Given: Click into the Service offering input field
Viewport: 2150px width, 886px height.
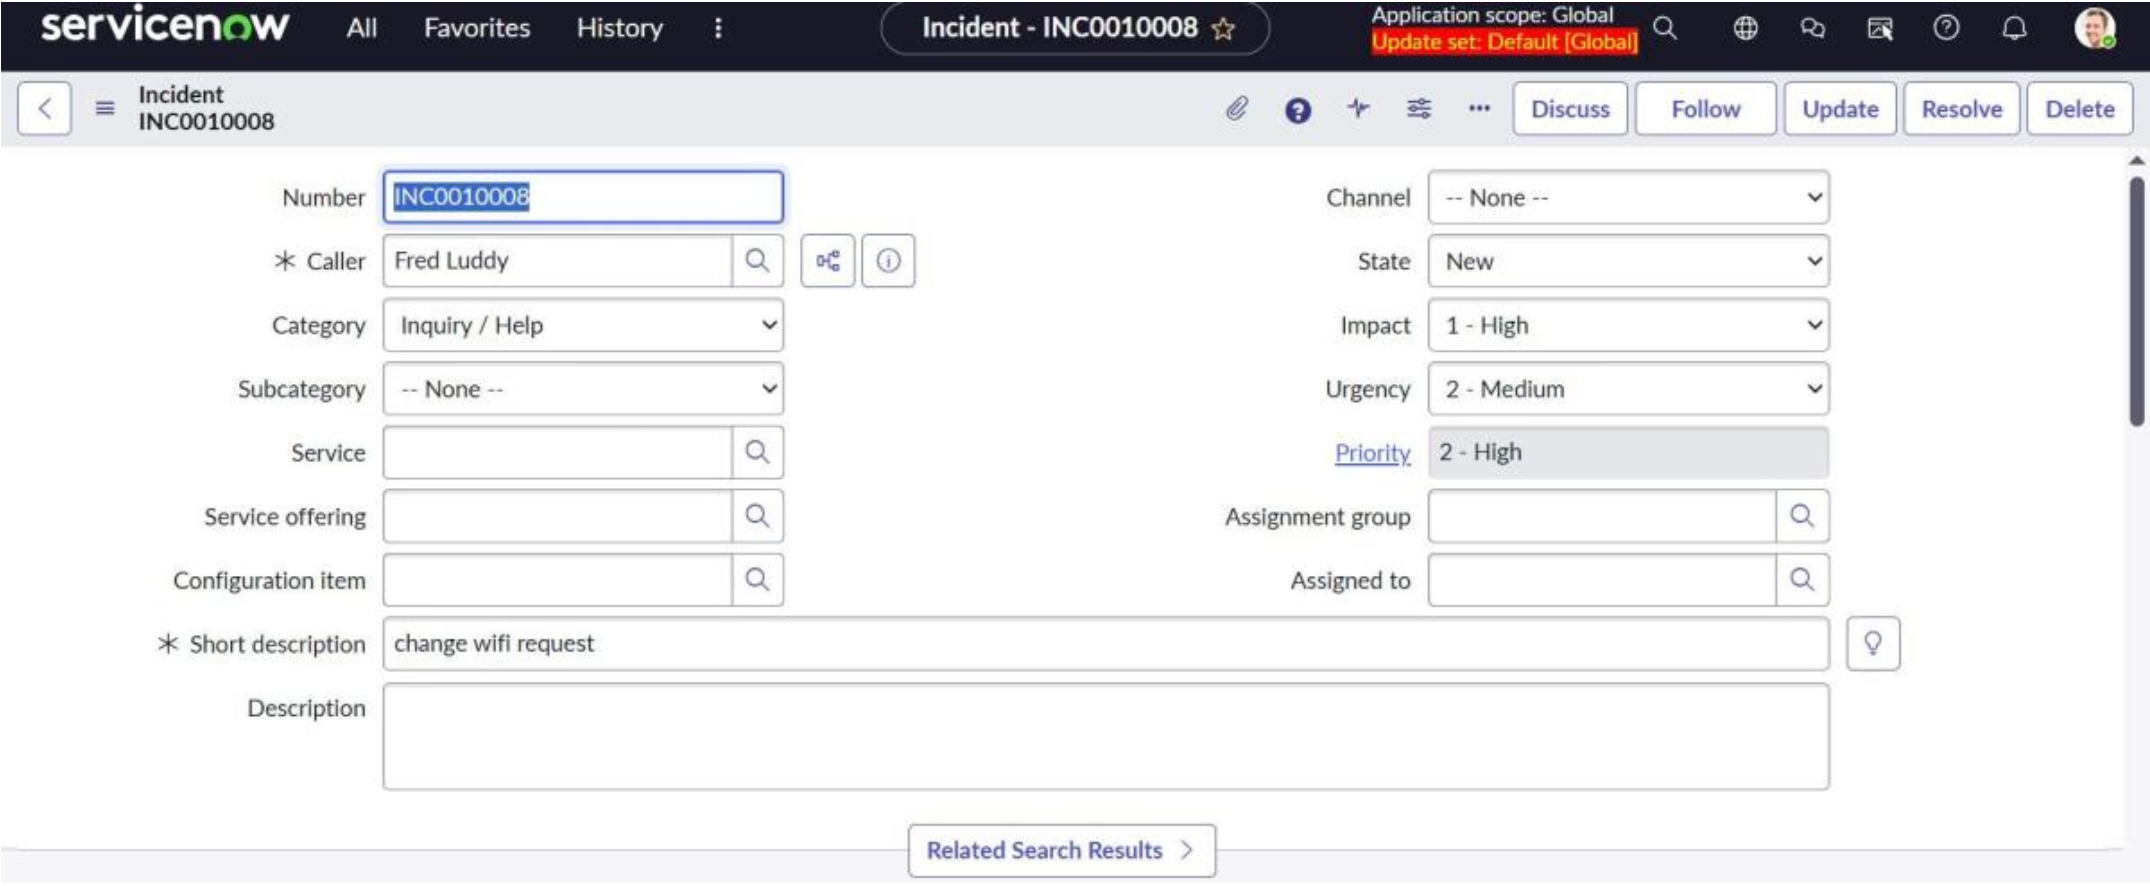Looking at the screenshot, I should pyautogui.click(x=558, y=516).
